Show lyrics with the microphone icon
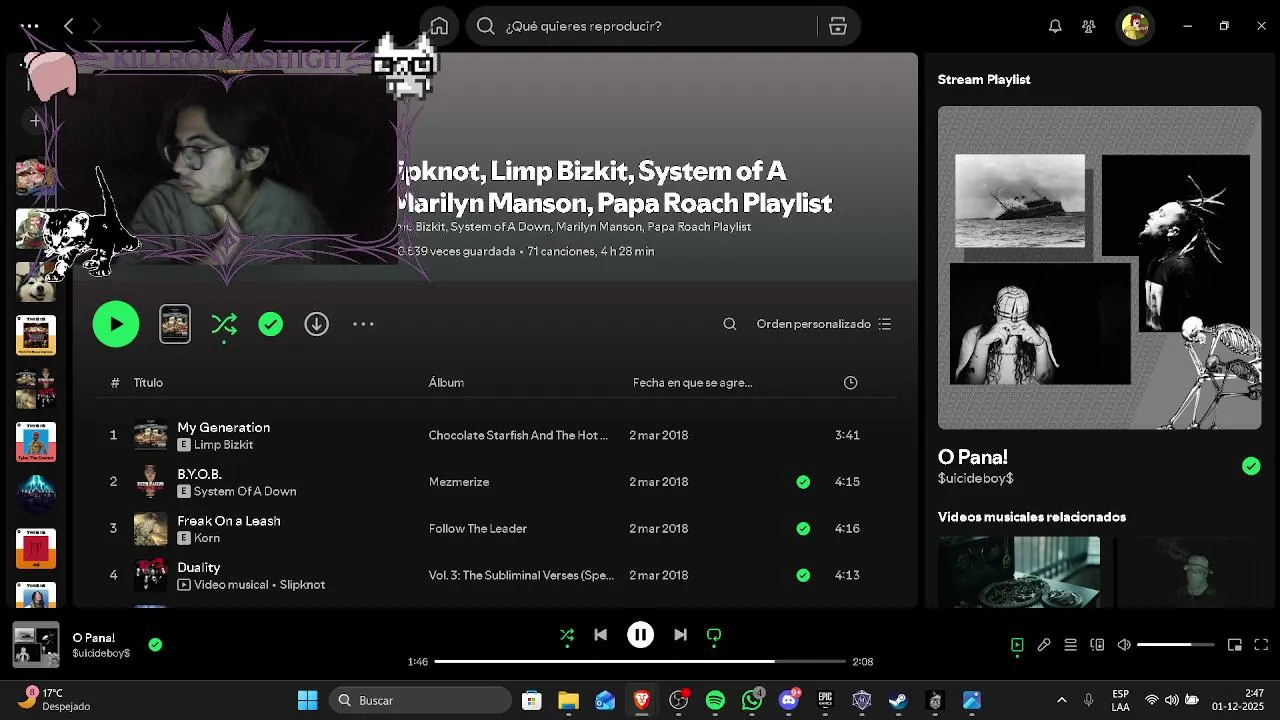This screenshot has height=720, width=1280. pos(1044,645)
